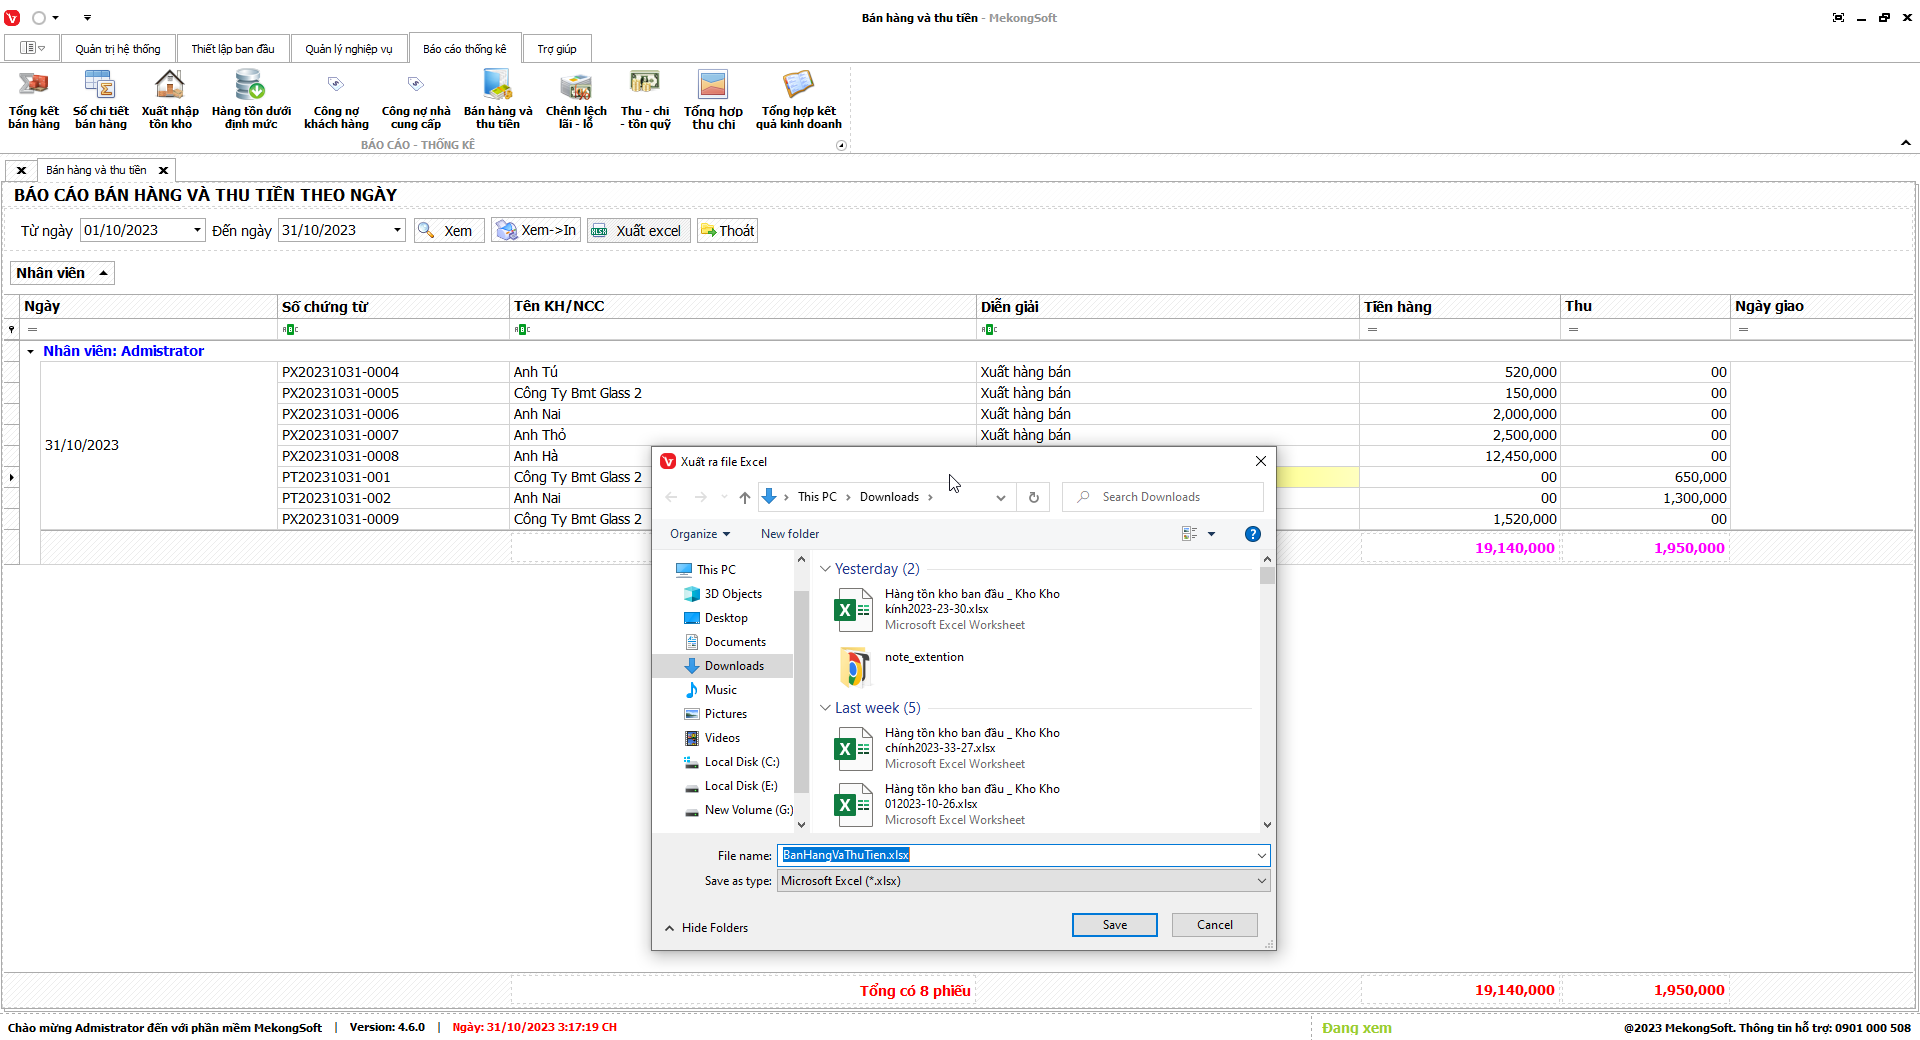Select Desktop in the folder tree
This screenshot has height=1040, width=1920.
click(x=726, y=618)
